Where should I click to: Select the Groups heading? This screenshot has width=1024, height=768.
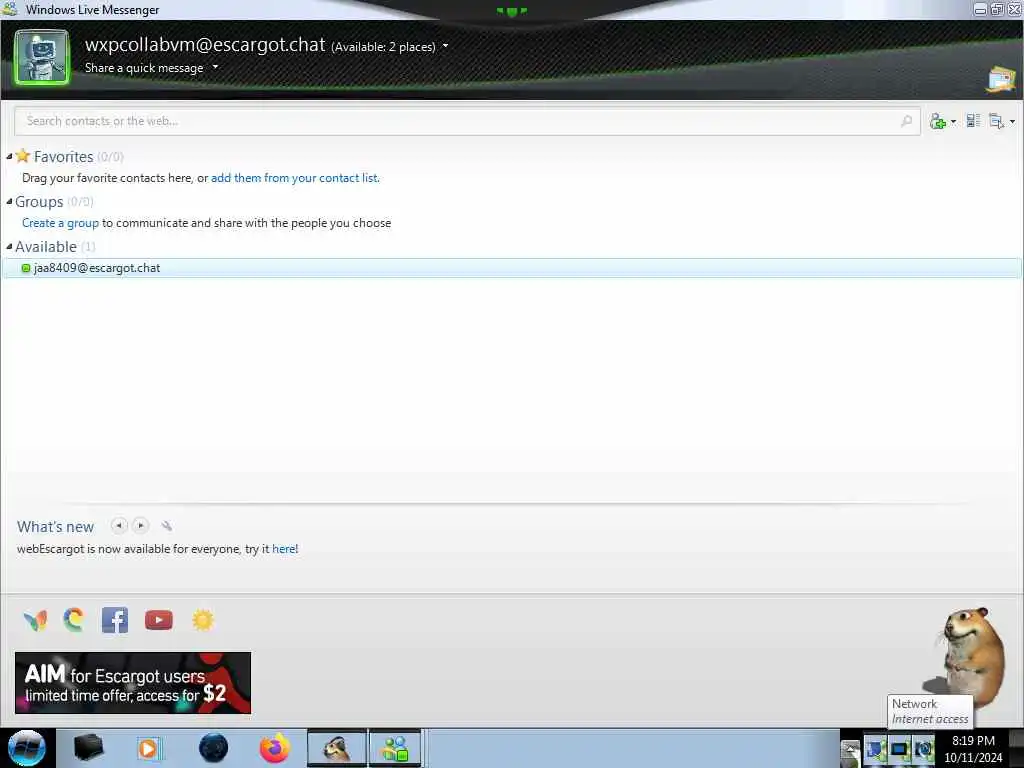(x=39, y=202)
